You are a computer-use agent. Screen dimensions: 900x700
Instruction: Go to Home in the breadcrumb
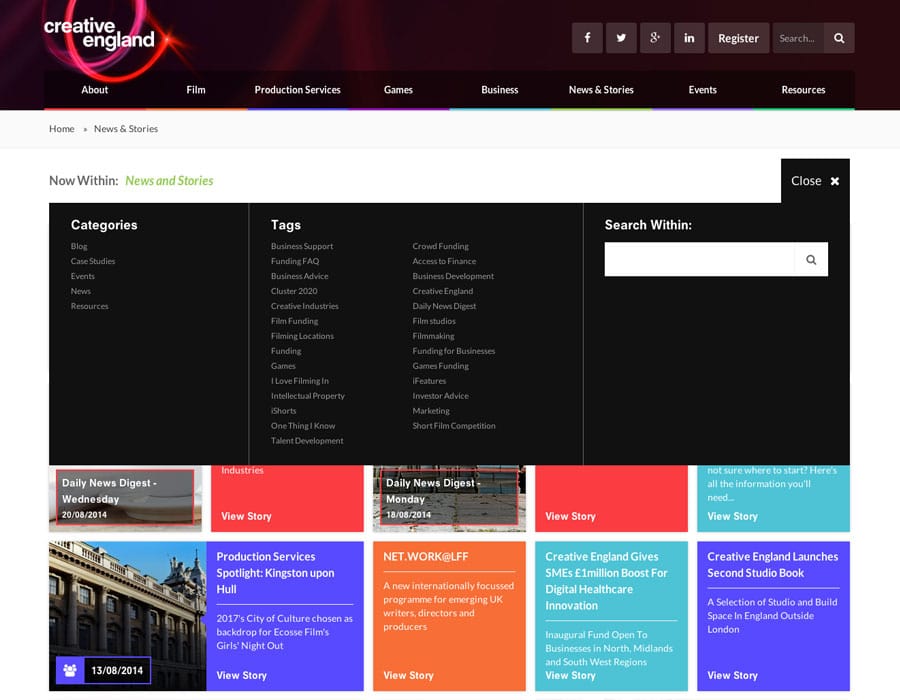[x=62, y=129]
